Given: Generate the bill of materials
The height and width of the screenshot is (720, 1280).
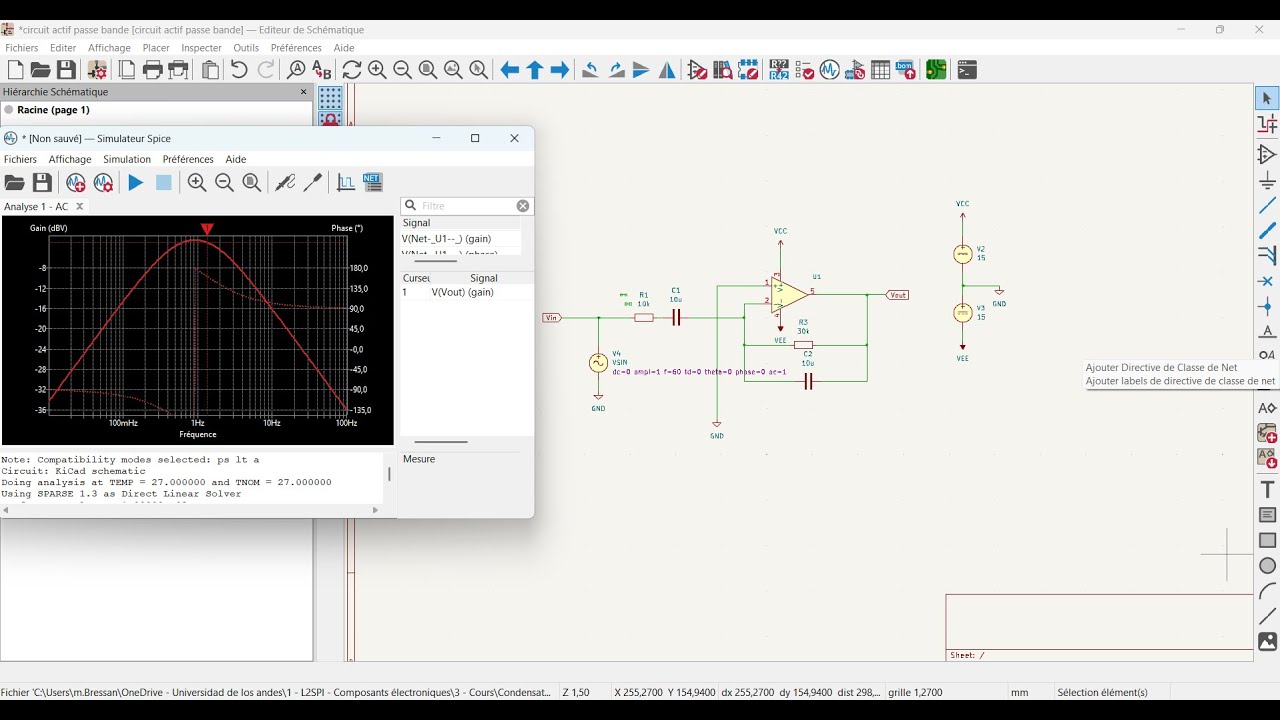Looking at the screenshot, I should click(905, 70).
